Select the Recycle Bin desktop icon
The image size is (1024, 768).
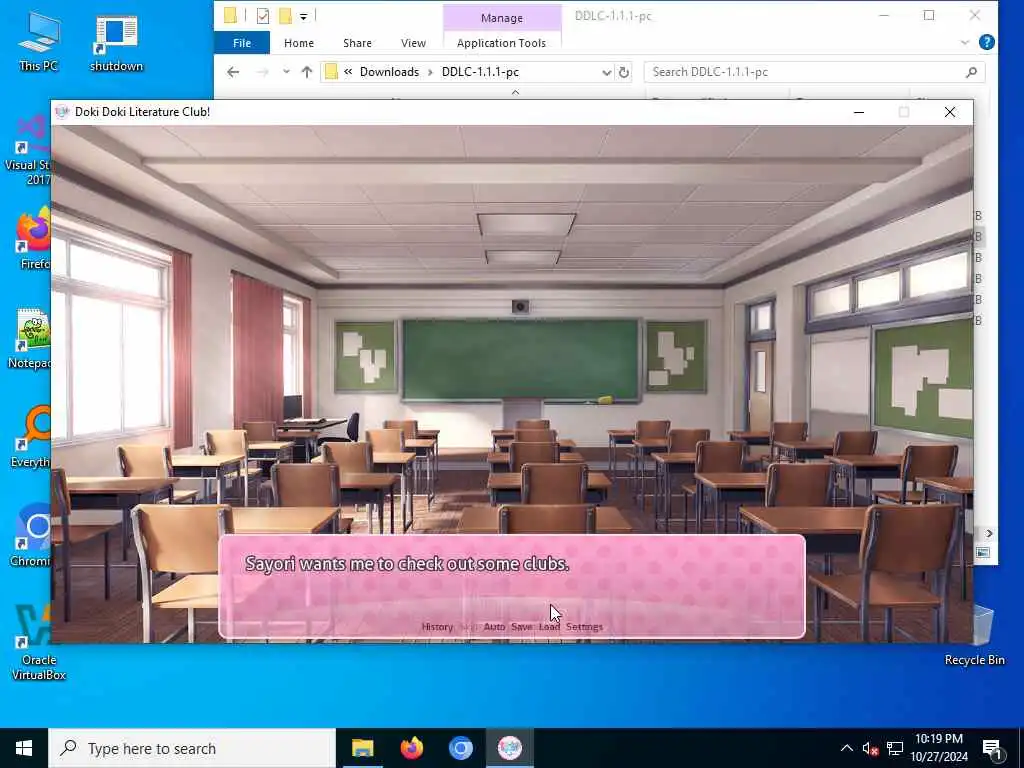974,633
